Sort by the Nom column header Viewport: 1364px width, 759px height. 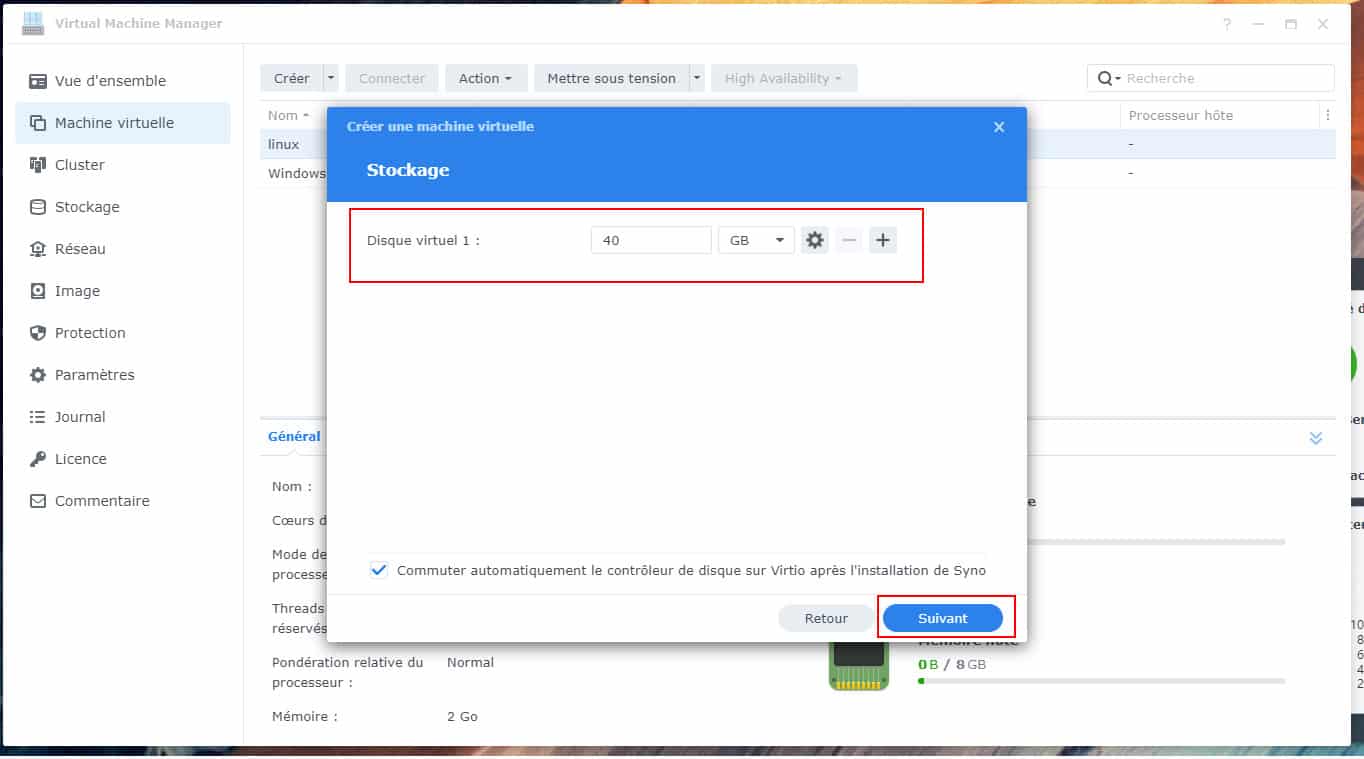(x=288, y=115)
